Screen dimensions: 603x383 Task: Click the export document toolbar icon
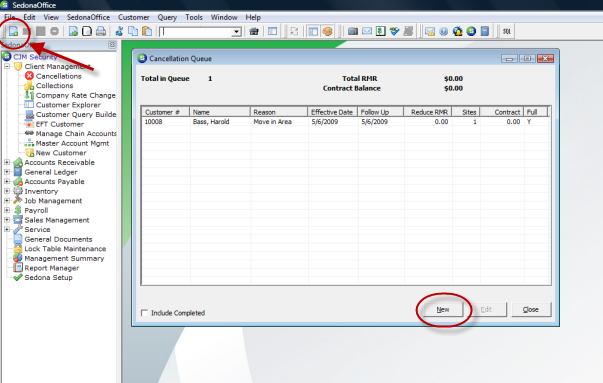73,31
